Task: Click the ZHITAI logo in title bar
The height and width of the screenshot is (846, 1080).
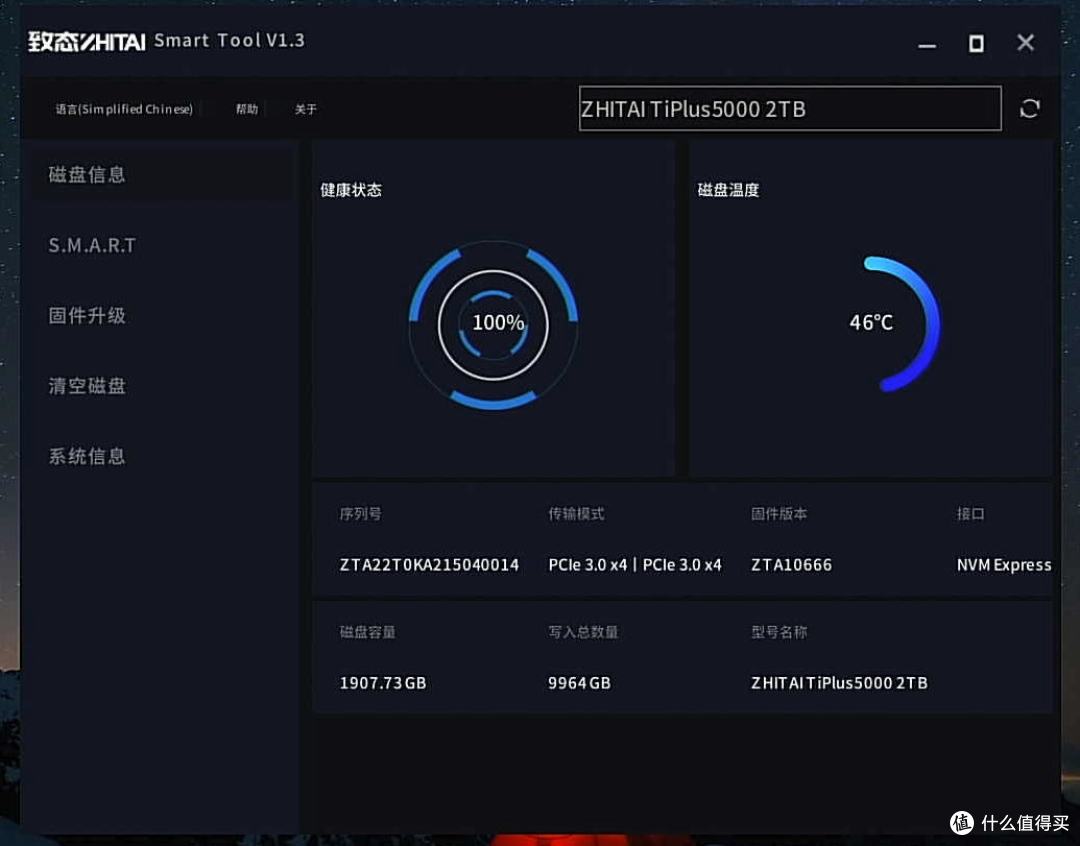Action: [x=85, y=41]
